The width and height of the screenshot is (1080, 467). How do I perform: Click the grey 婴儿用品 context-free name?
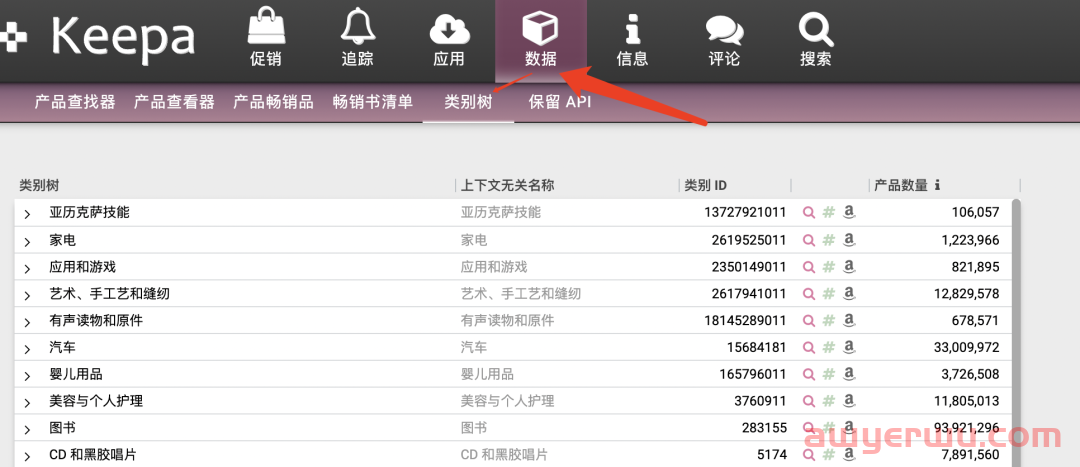point(487,374)
